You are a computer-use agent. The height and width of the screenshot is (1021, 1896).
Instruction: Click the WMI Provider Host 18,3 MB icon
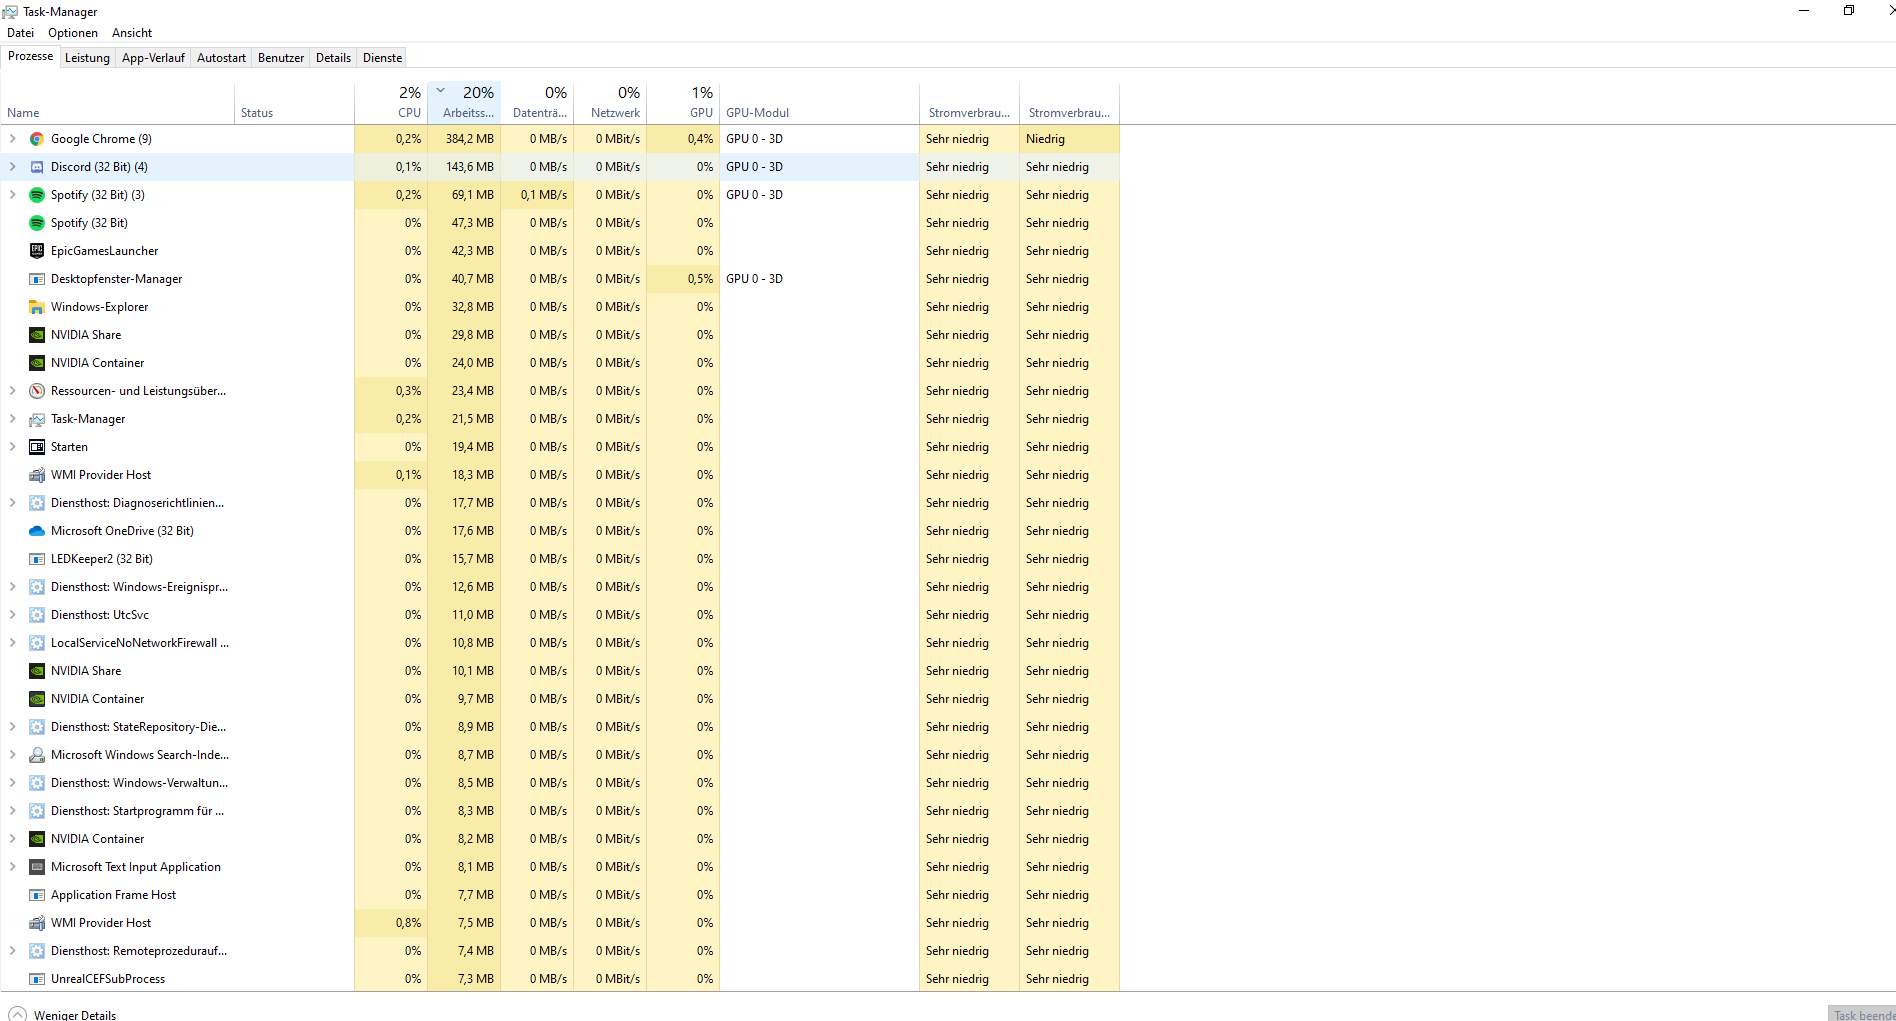tap(37, 475)
